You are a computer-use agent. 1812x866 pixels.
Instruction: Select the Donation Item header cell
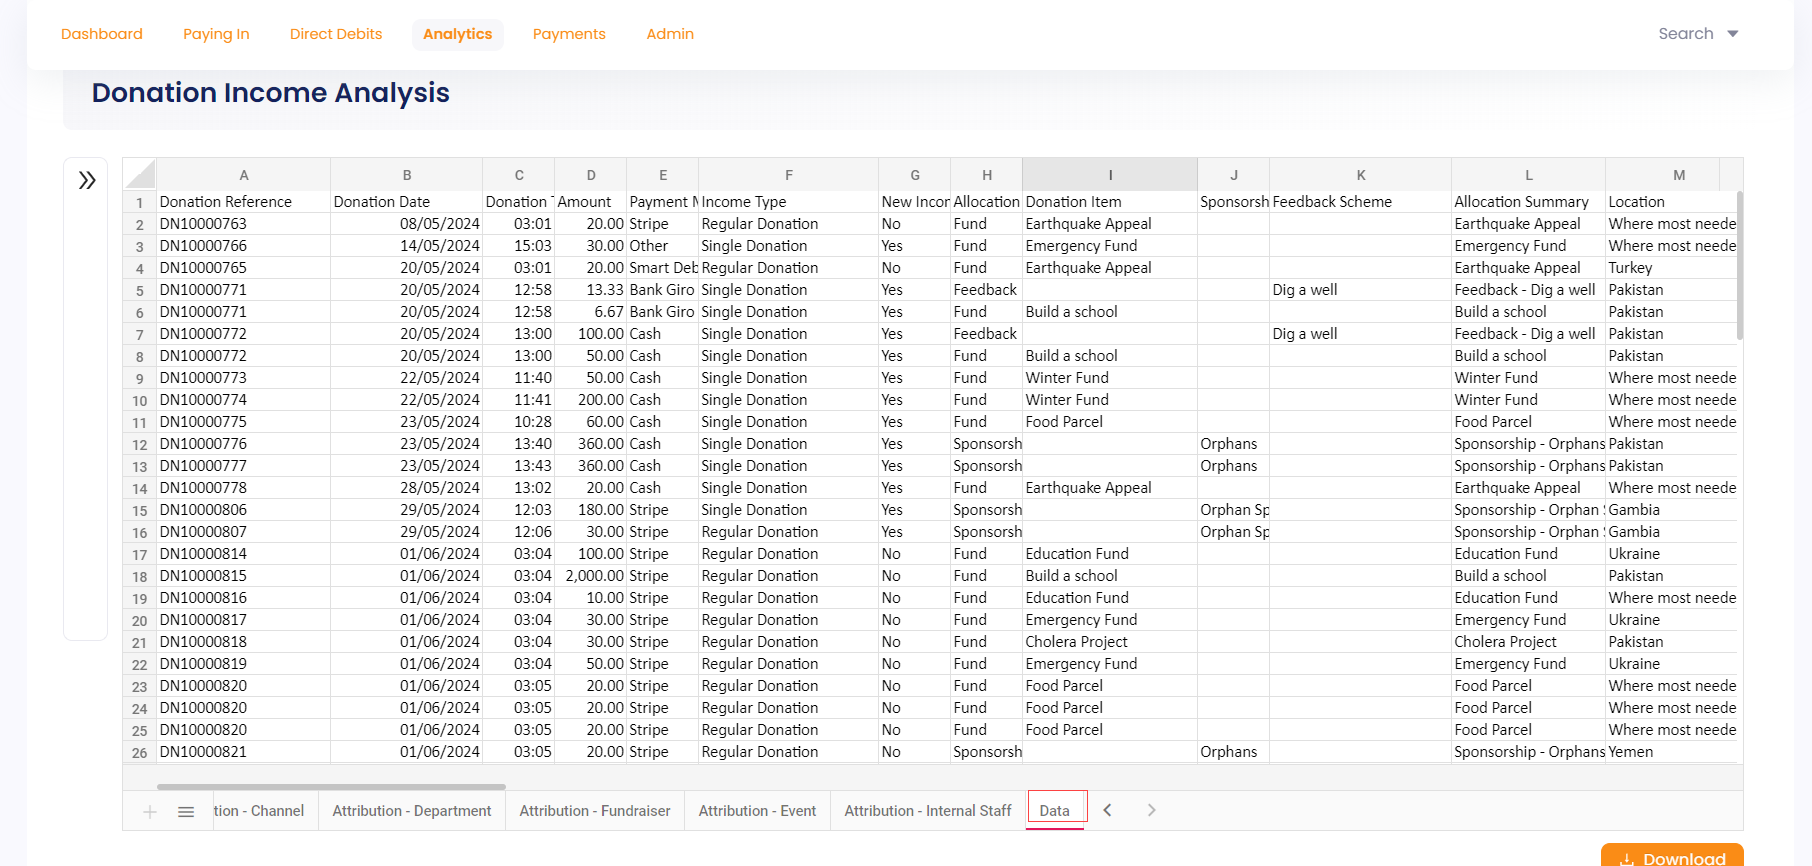pyautogui.click(x=1110, y=202)
